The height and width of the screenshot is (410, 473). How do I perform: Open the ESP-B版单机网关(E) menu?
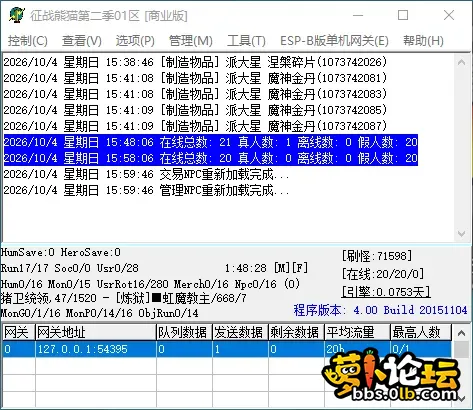334,41
